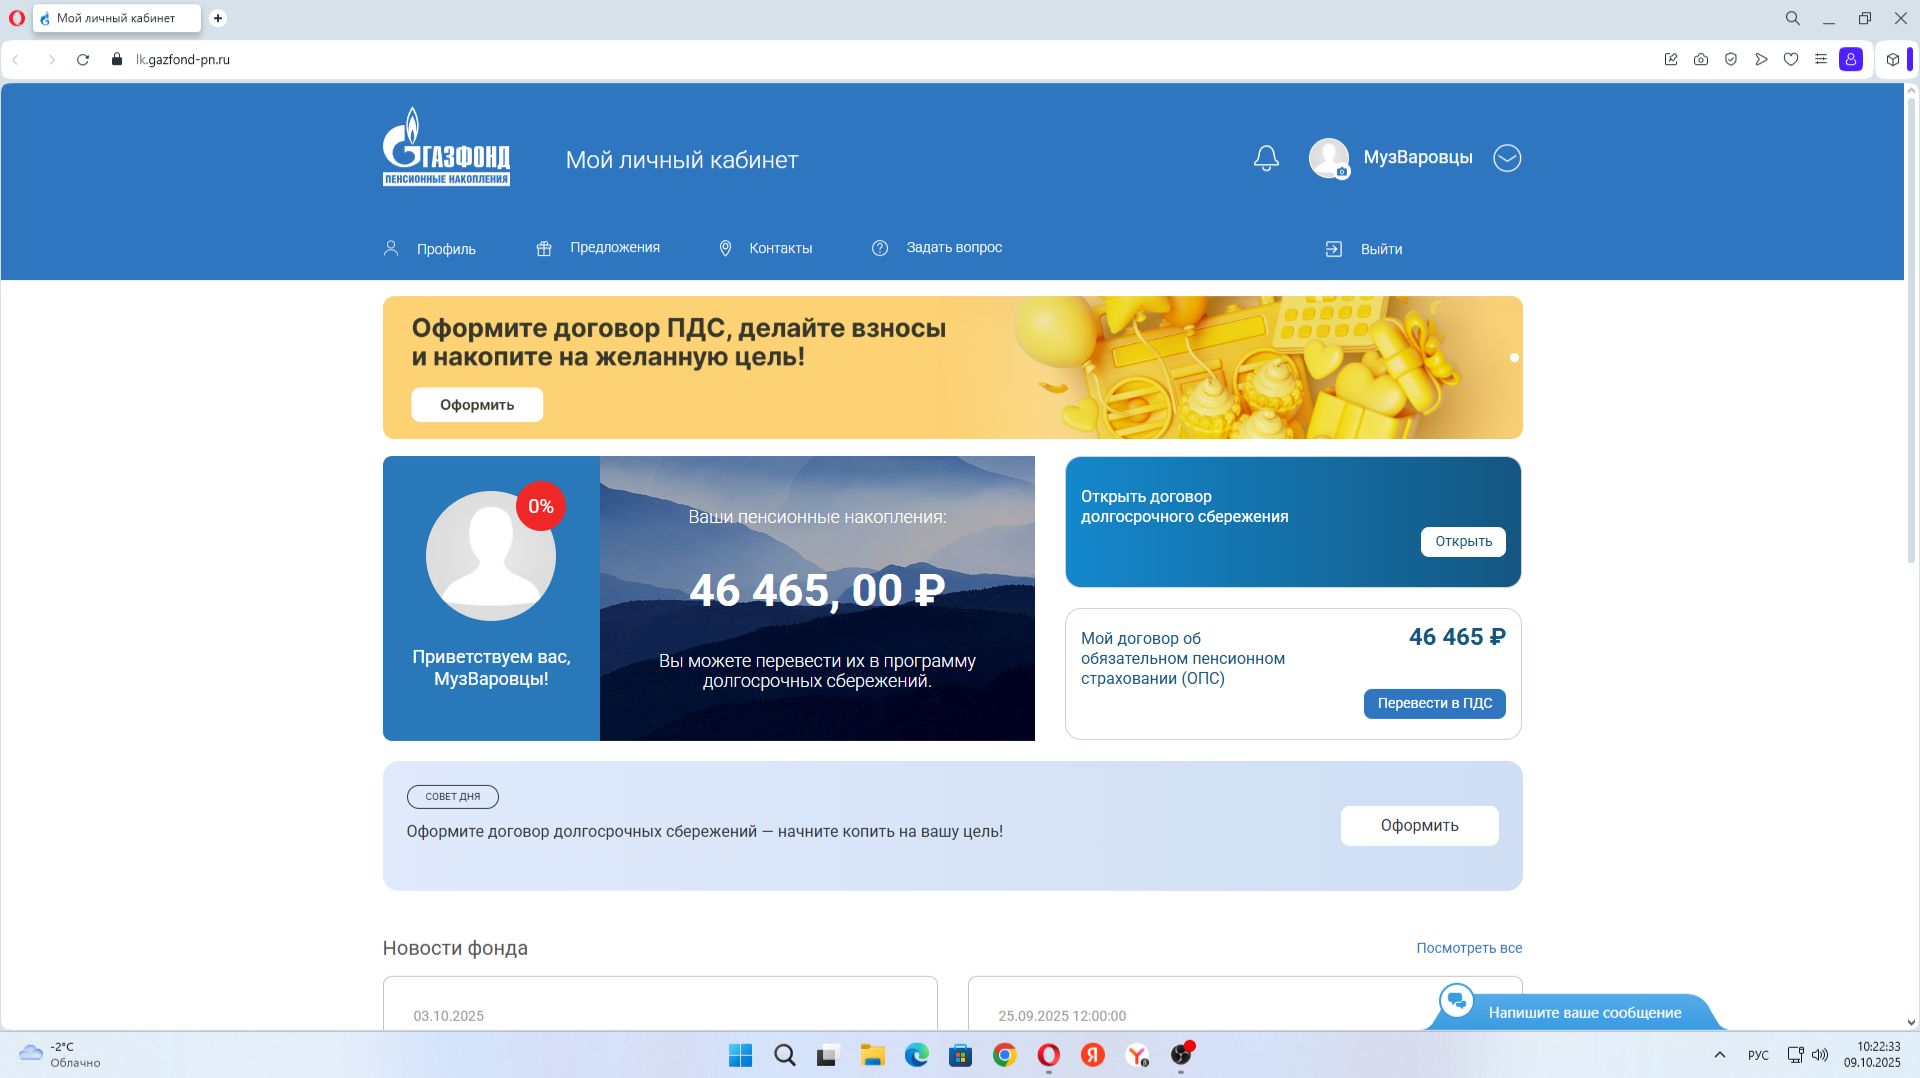
Task: Click the red 0% profile completion badge
Action: coord(541,506)
